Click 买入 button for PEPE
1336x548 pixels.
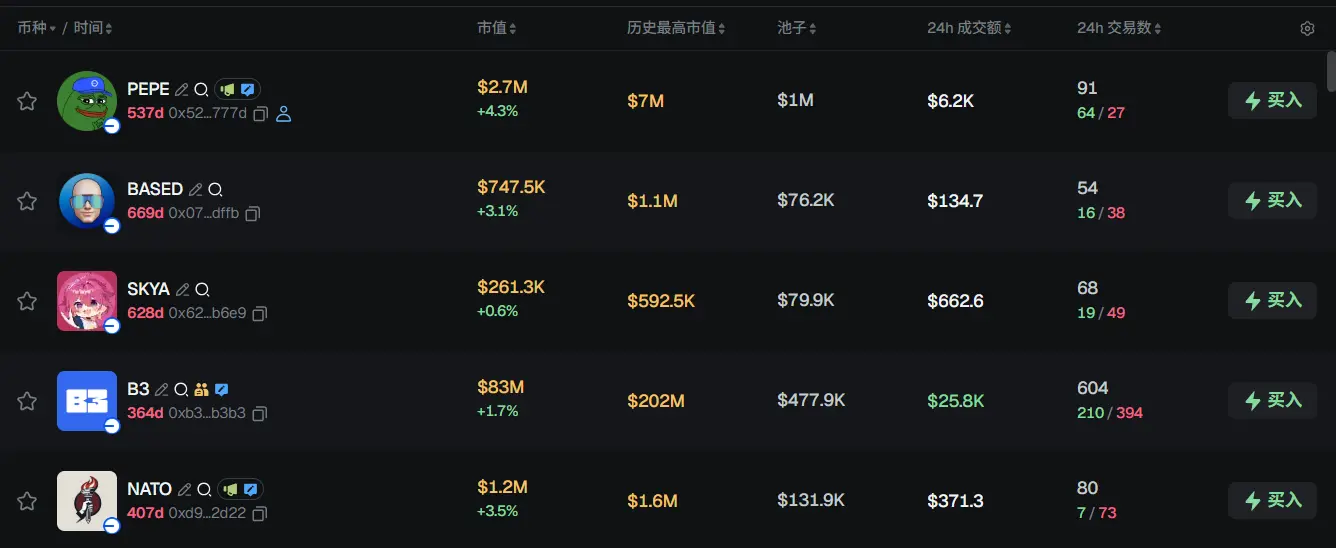click(1272, 100)
